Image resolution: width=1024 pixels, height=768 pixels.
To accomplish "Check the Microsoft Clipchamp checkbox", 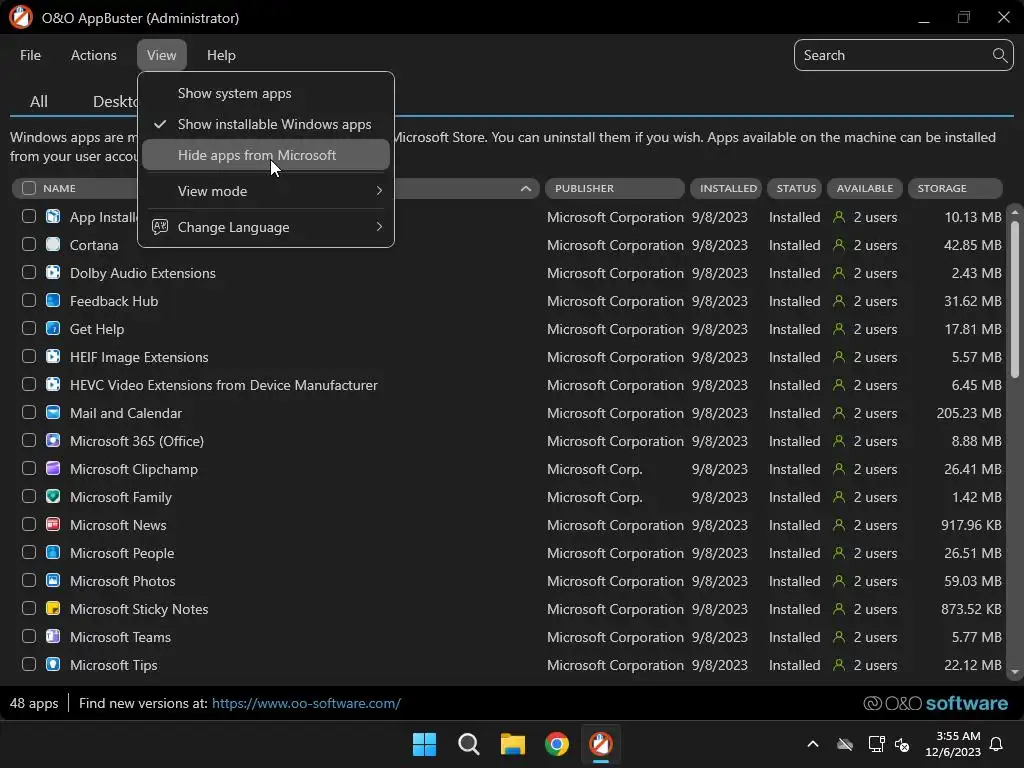I will [x=29, y=468].
